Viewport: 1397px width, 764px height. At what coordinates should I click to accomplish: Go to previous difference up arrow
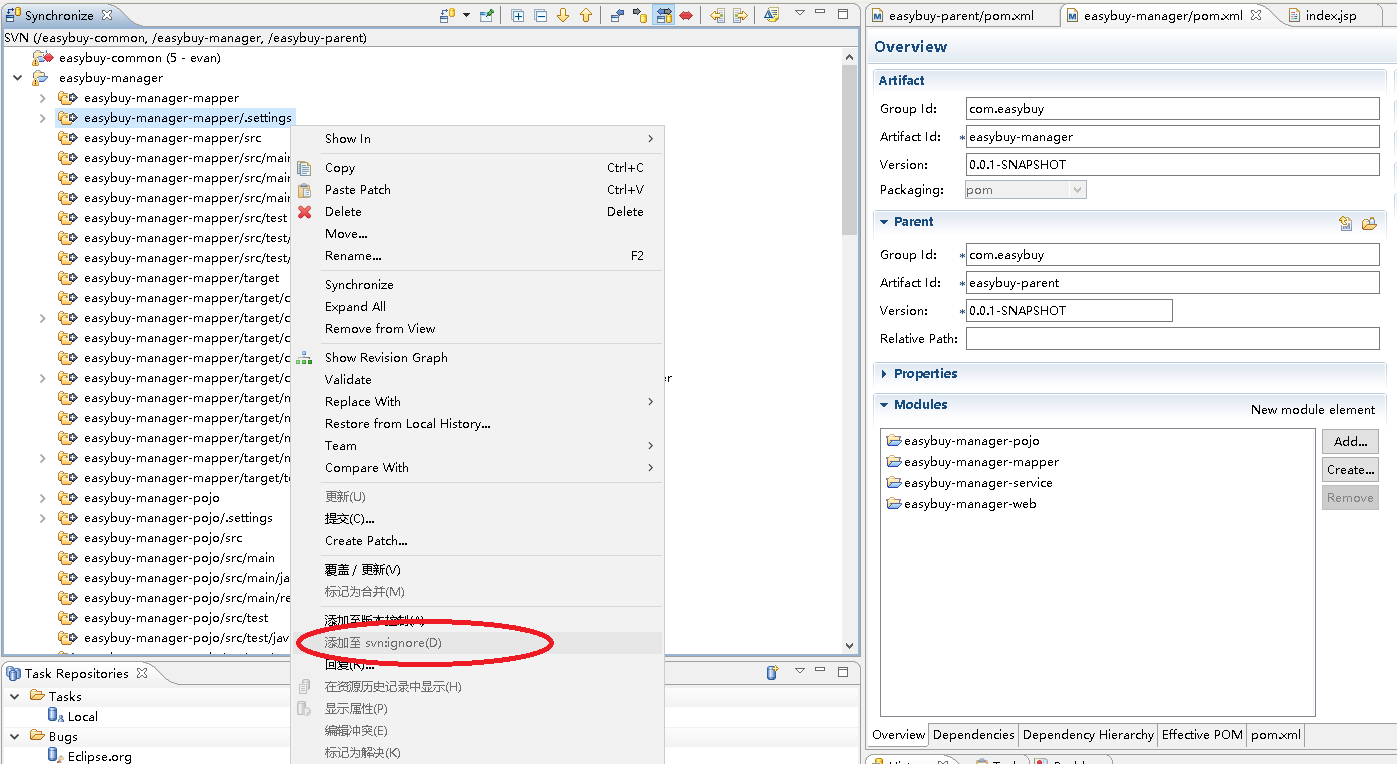pyautogui.click(x=586, y=15)
